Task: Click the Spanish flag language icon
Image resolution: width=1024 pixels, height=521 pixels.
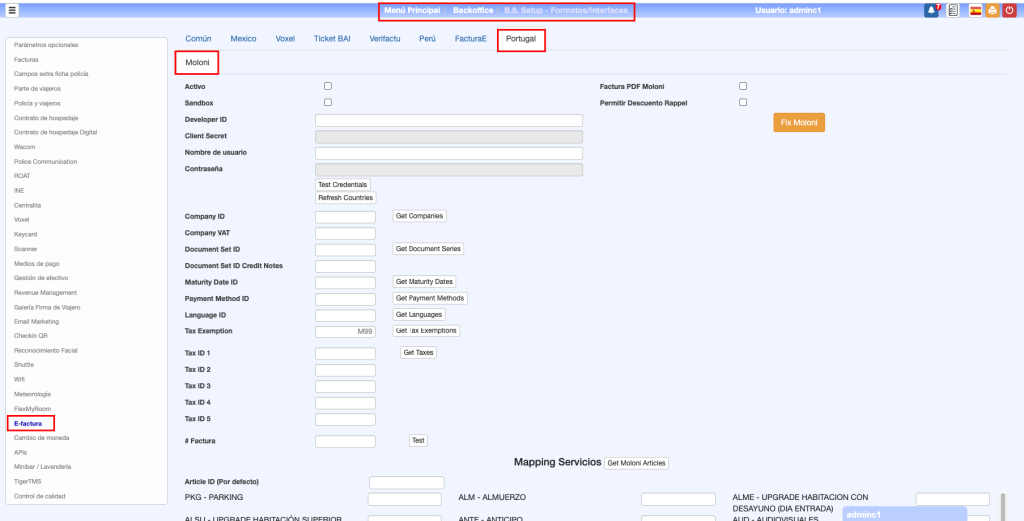Action: pyautogui.click(x=975, y=10)
